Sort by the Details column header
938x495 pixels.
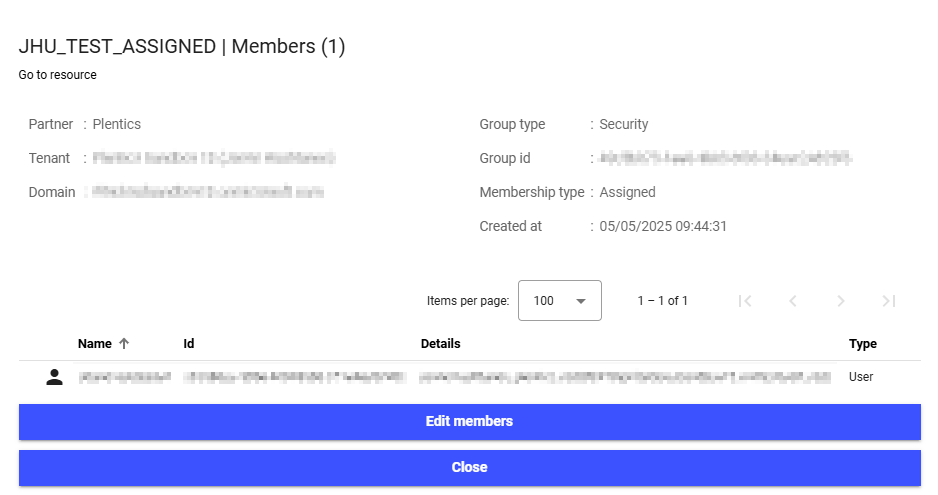click(x=440, y=344)
